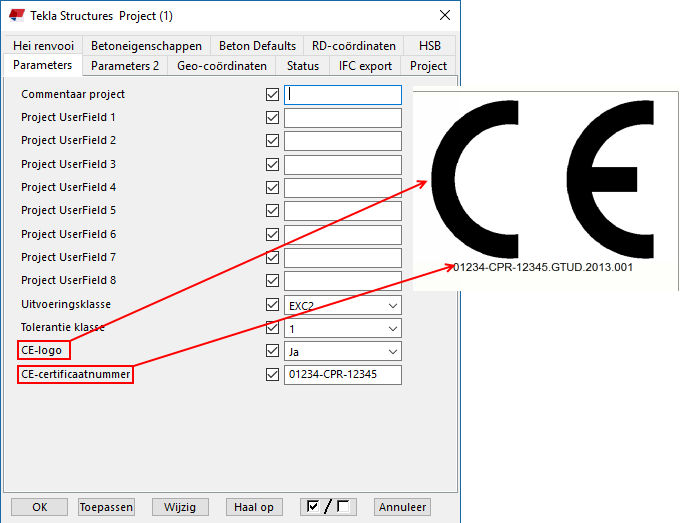
Task: Click the Project UserField 7 input field
Action: [x=343, y=258]
